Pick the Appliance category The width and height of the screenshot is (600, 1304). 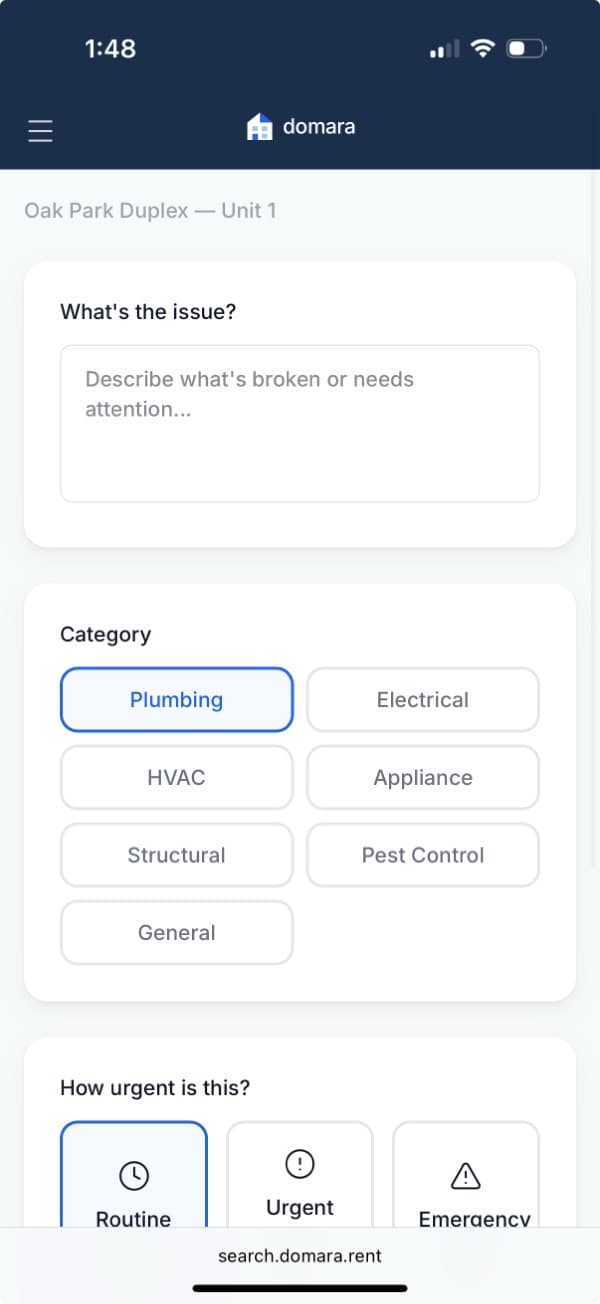click(x=422, y=777)
